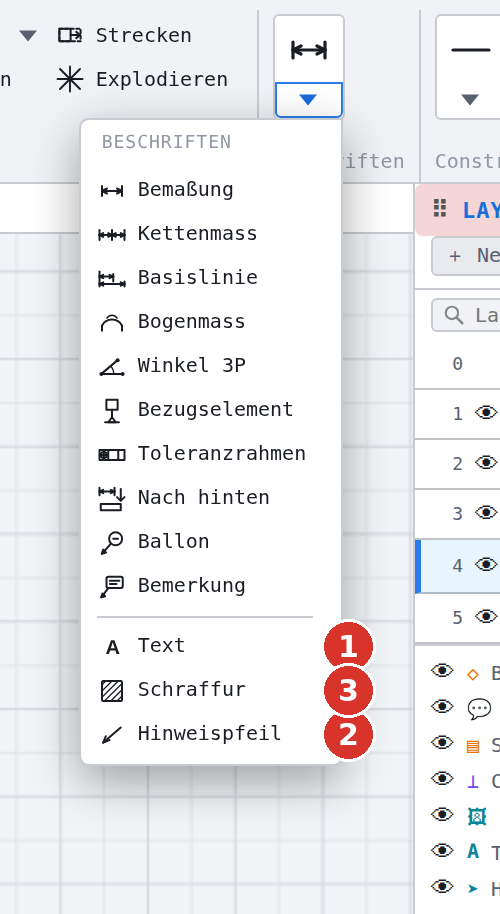Collapse the blue dimension tool dropdown arrow
Image resolution: width=500 pixels, height=914 pixels.
pos(308,100)
